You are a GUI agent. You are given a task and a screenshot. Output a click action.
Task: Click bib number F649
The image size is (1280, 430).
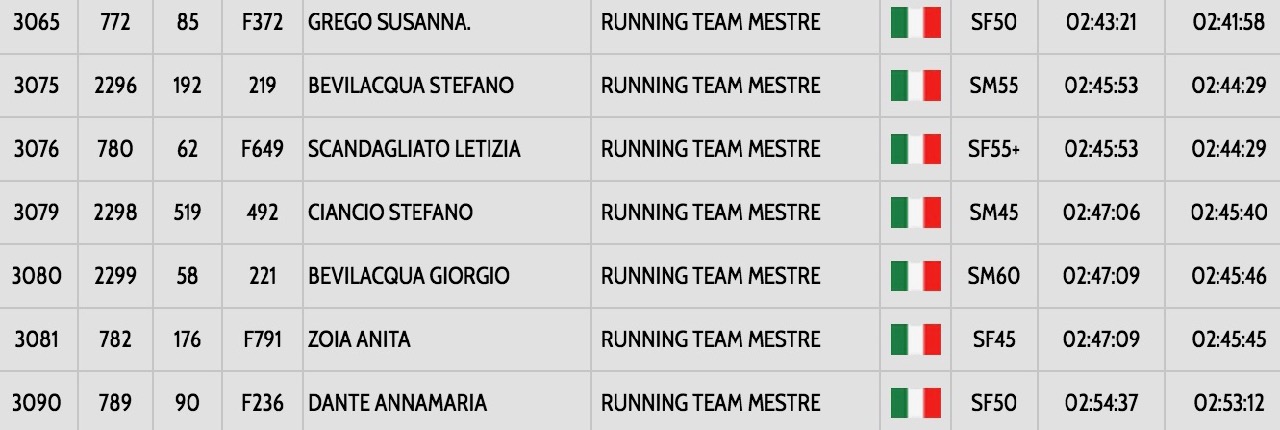pos(262,149)
